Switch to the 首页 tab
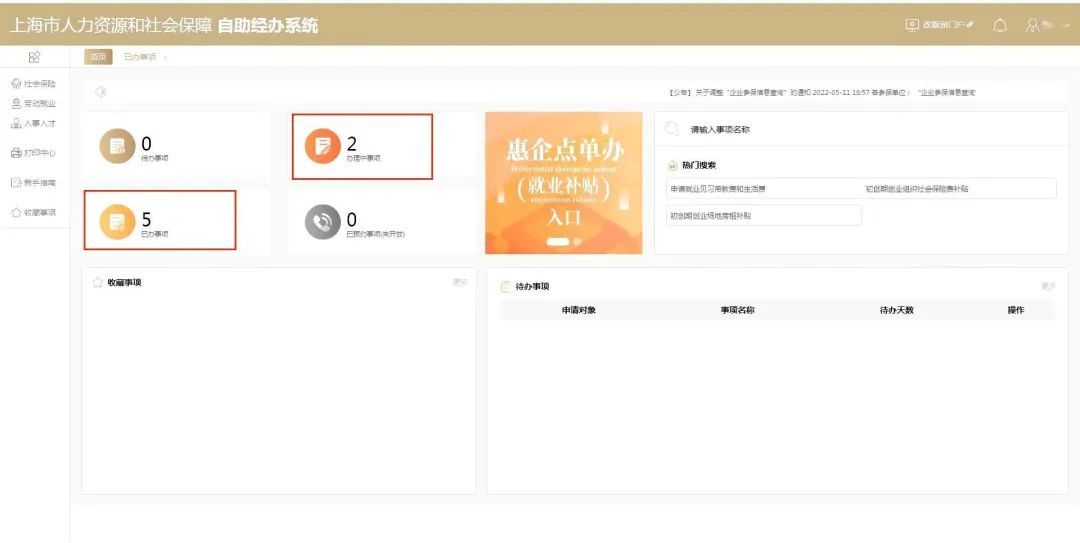 (98, 57)
